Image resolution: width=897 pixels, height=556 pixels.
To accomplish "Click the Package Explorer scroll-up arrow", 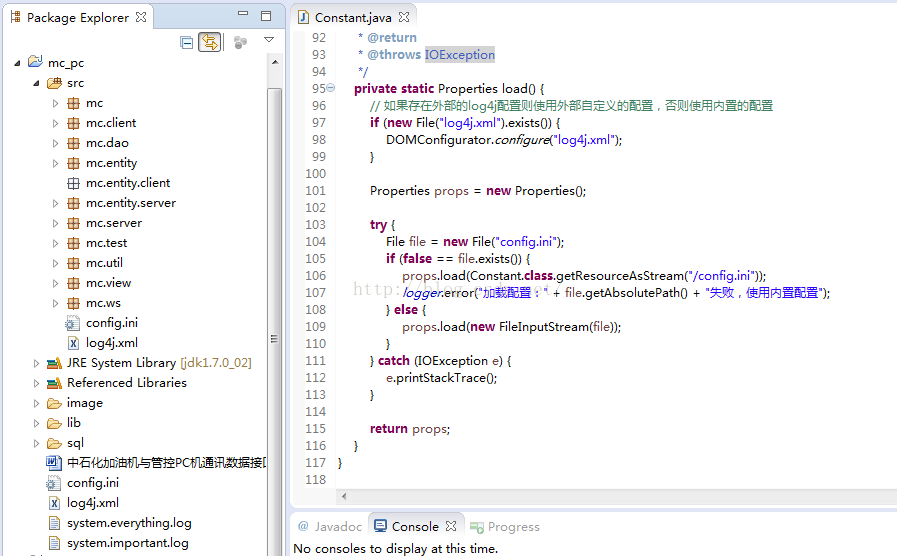I will click(x=275, y=62).
